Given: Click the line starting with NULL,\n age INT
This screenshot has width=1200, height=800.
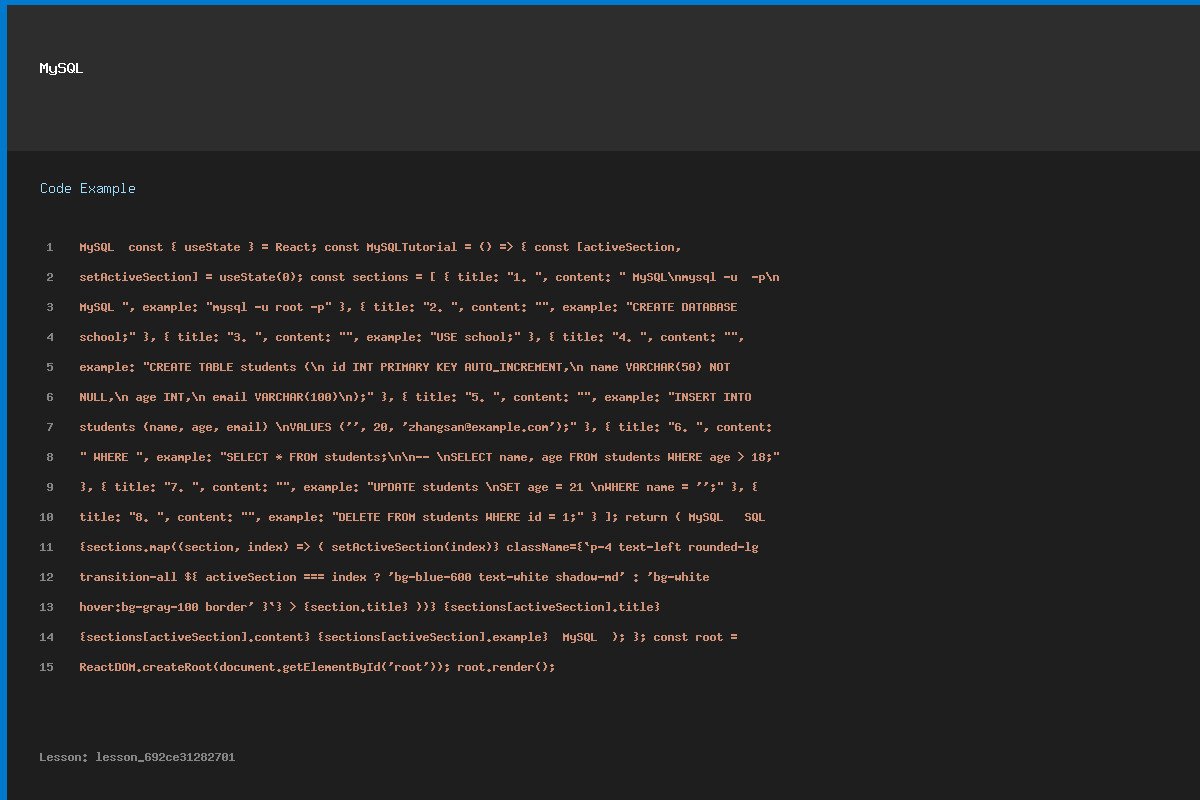Looking at the screenshot, I should point(415,397).
